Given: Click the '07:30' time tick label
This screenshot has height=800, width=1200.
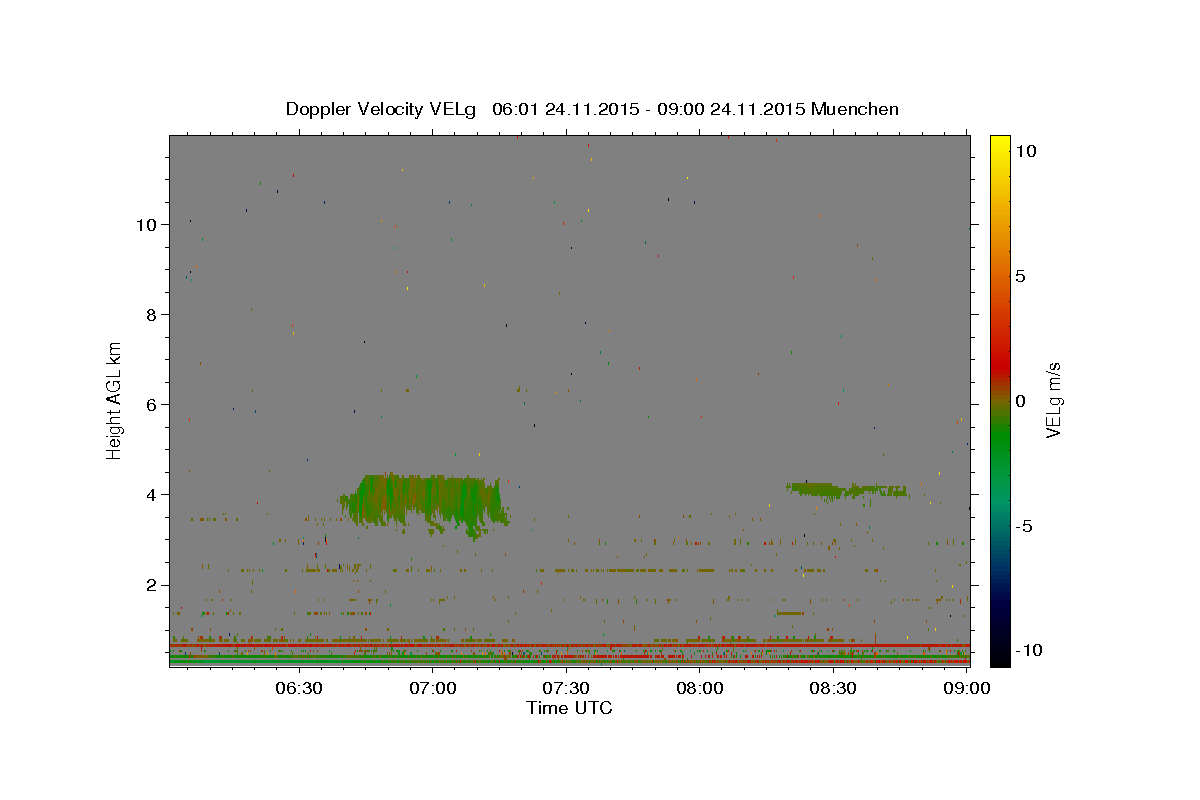Looking at the screenshot, I should (x=566, y=688).
